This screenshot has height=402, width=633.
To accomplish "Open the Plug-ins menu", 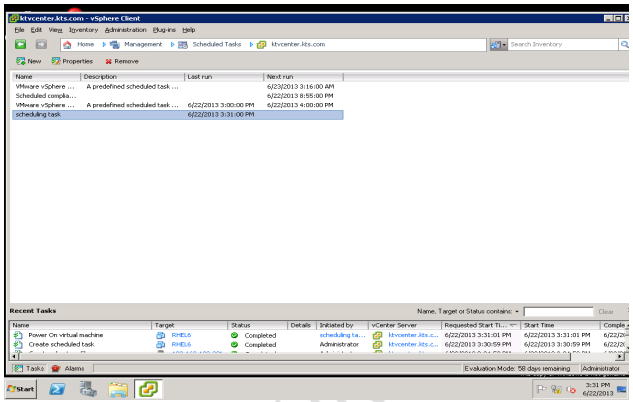I will click(x=164, y=30).
